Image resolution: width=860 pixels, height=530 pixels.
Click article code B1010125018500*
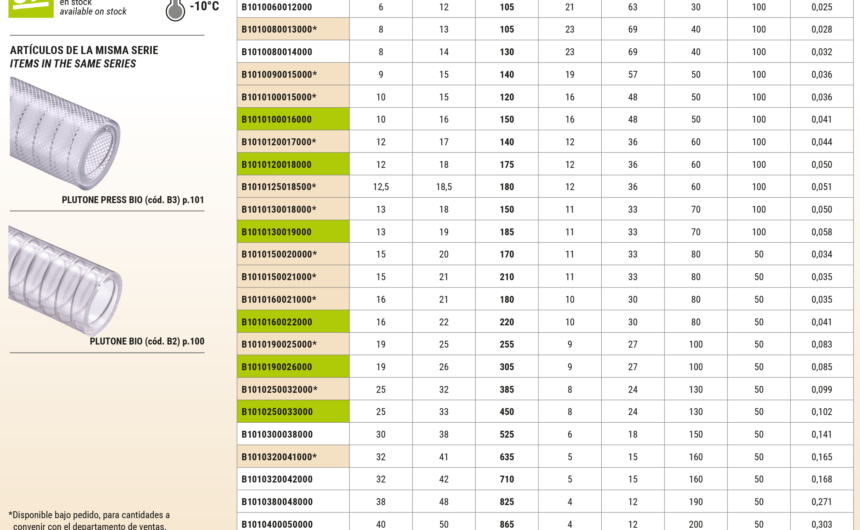pos(279,187)
